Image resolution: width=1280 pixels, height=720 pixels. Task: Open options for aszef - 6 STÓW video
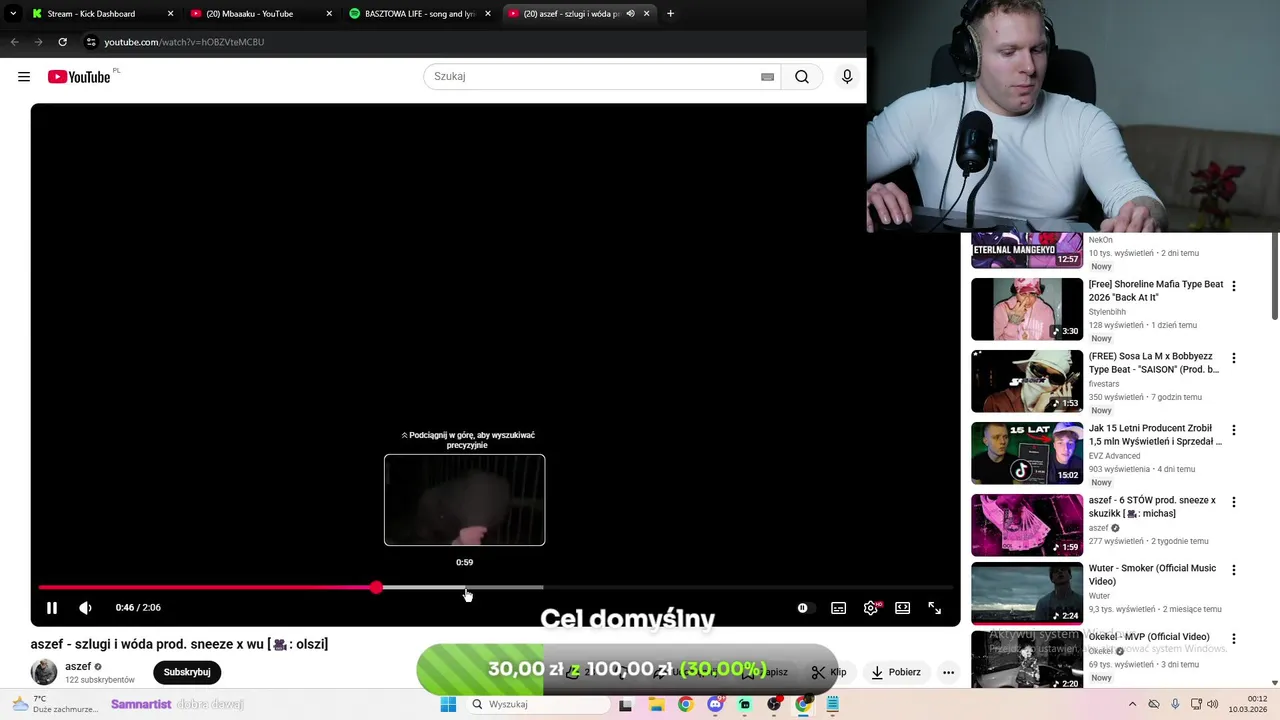(1233, 502)
